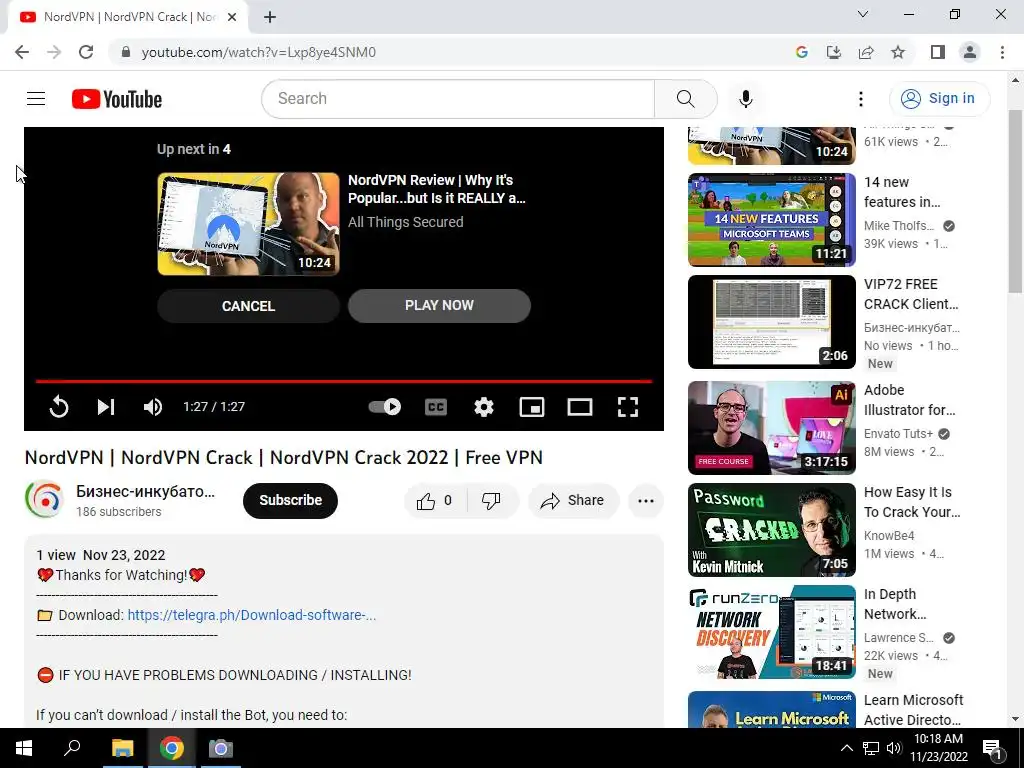1024x768 pixels.
Task: Open player settings gear
Action: pos(484,407)
